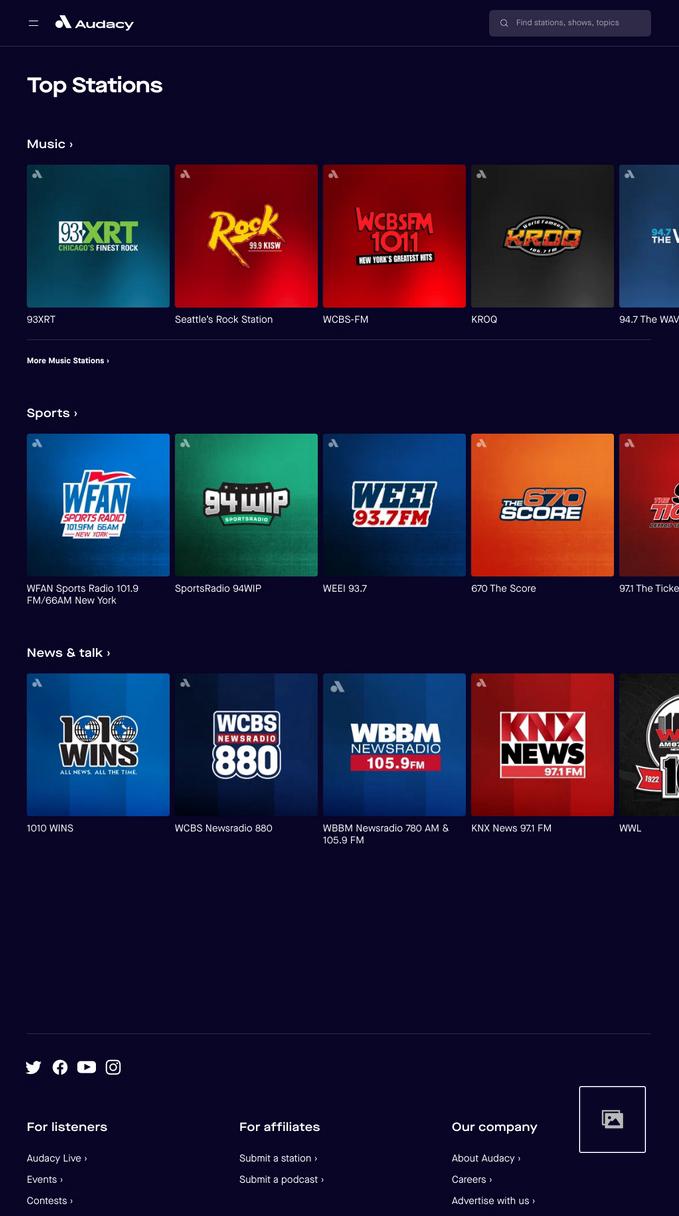Expand the Music section heading

(49, 144)
